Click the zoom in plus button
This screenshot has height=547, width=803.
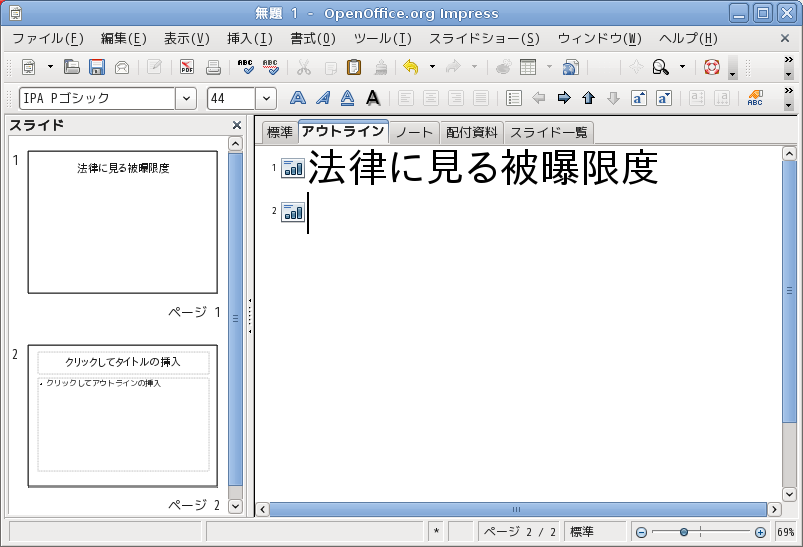pyautogui.click(x=760, y=533)
